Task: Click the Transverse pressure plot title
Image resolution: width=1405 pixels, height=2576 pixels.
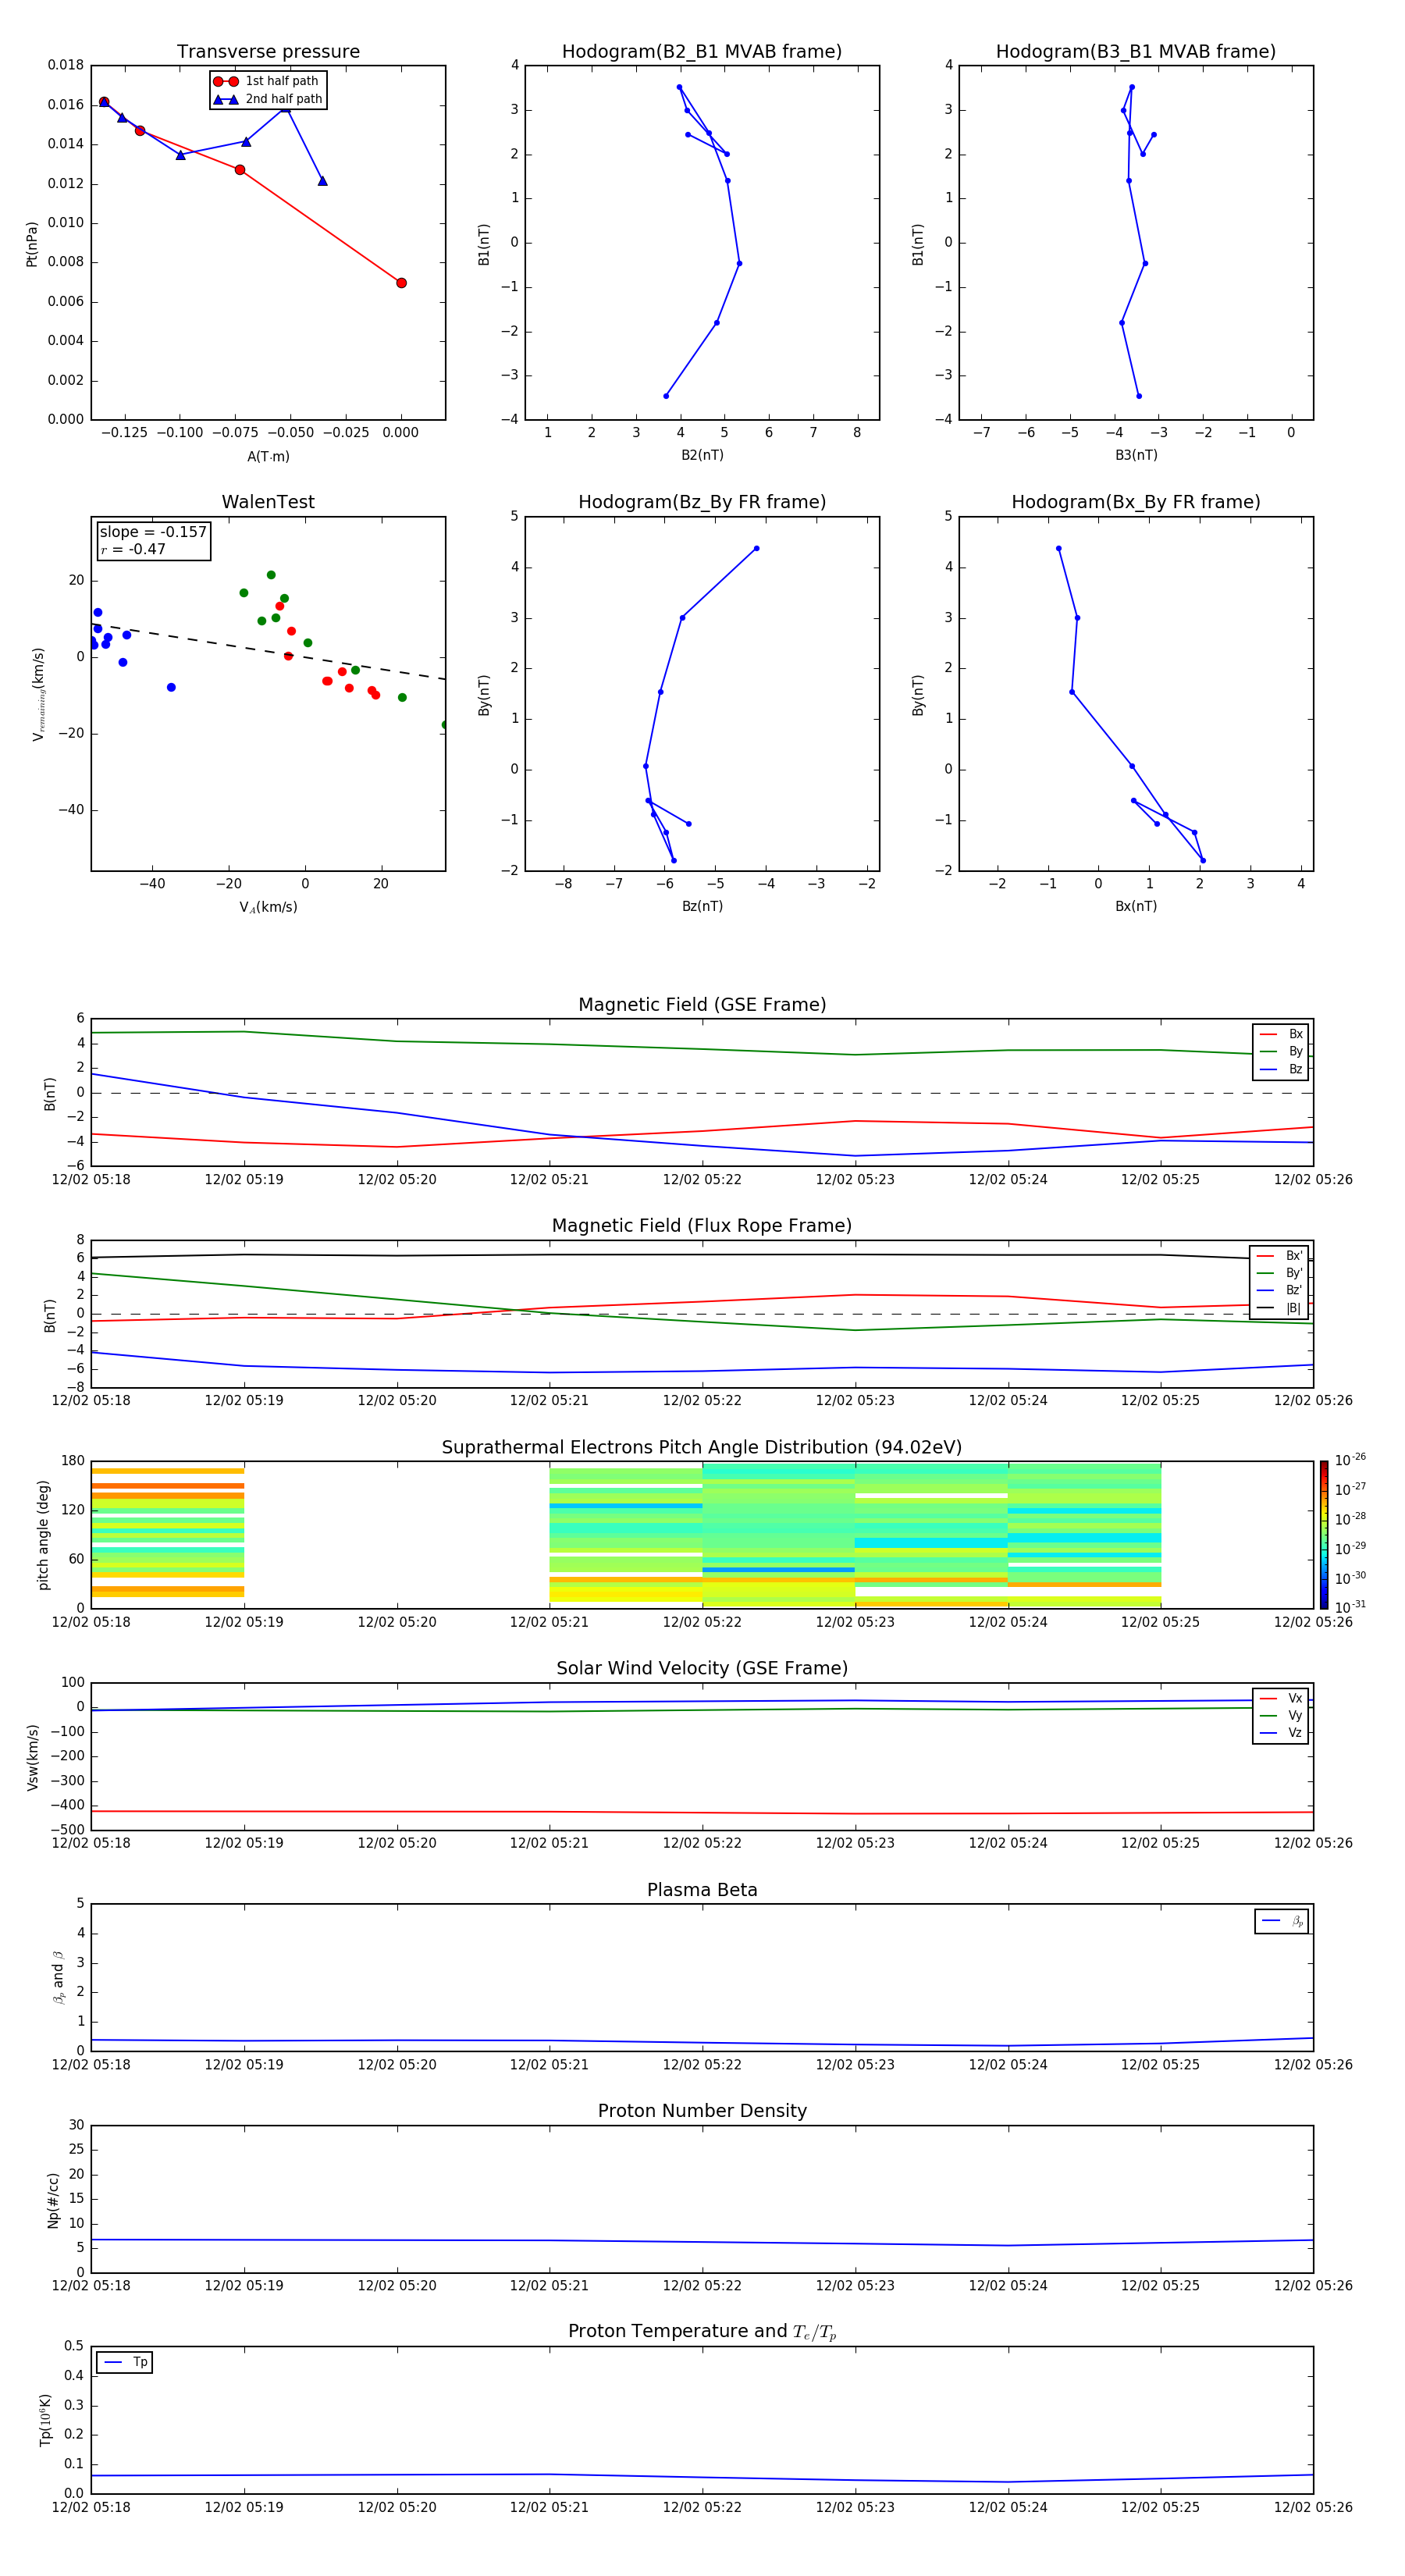Action: tap(268, 52)
